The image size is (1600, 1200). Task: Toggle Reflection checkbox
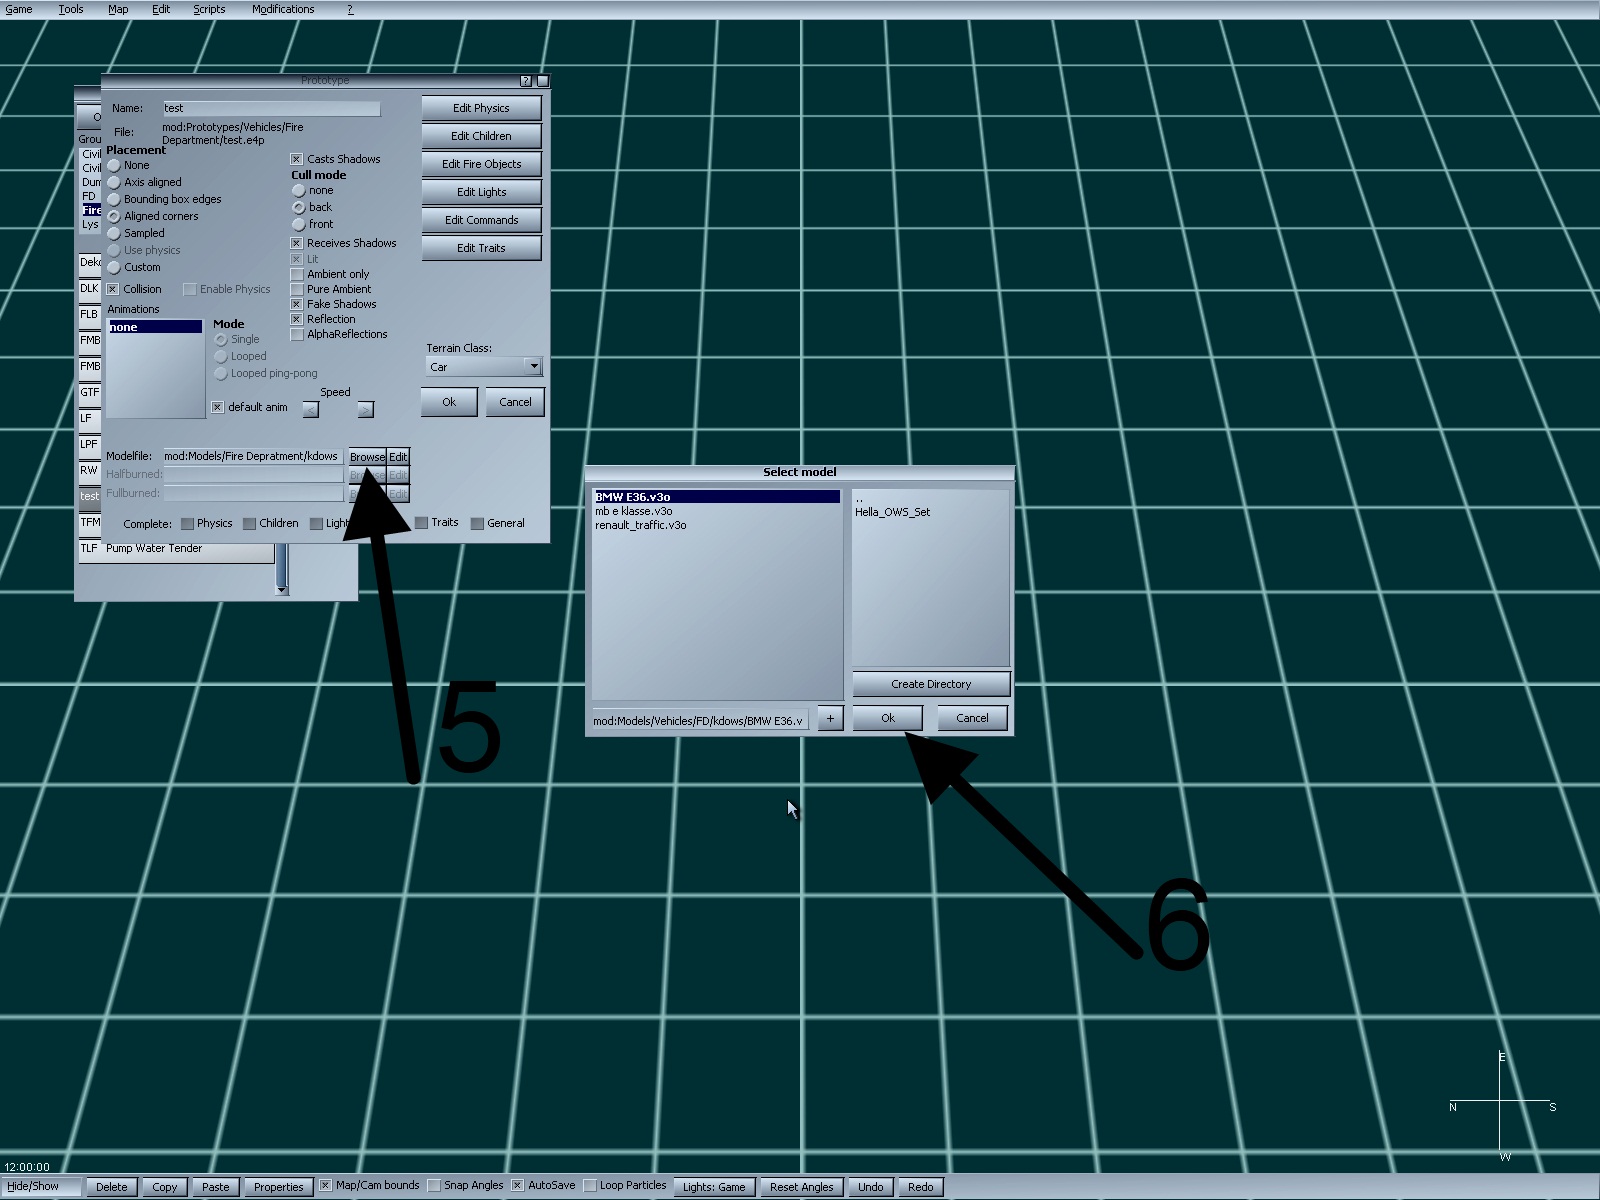296,319
